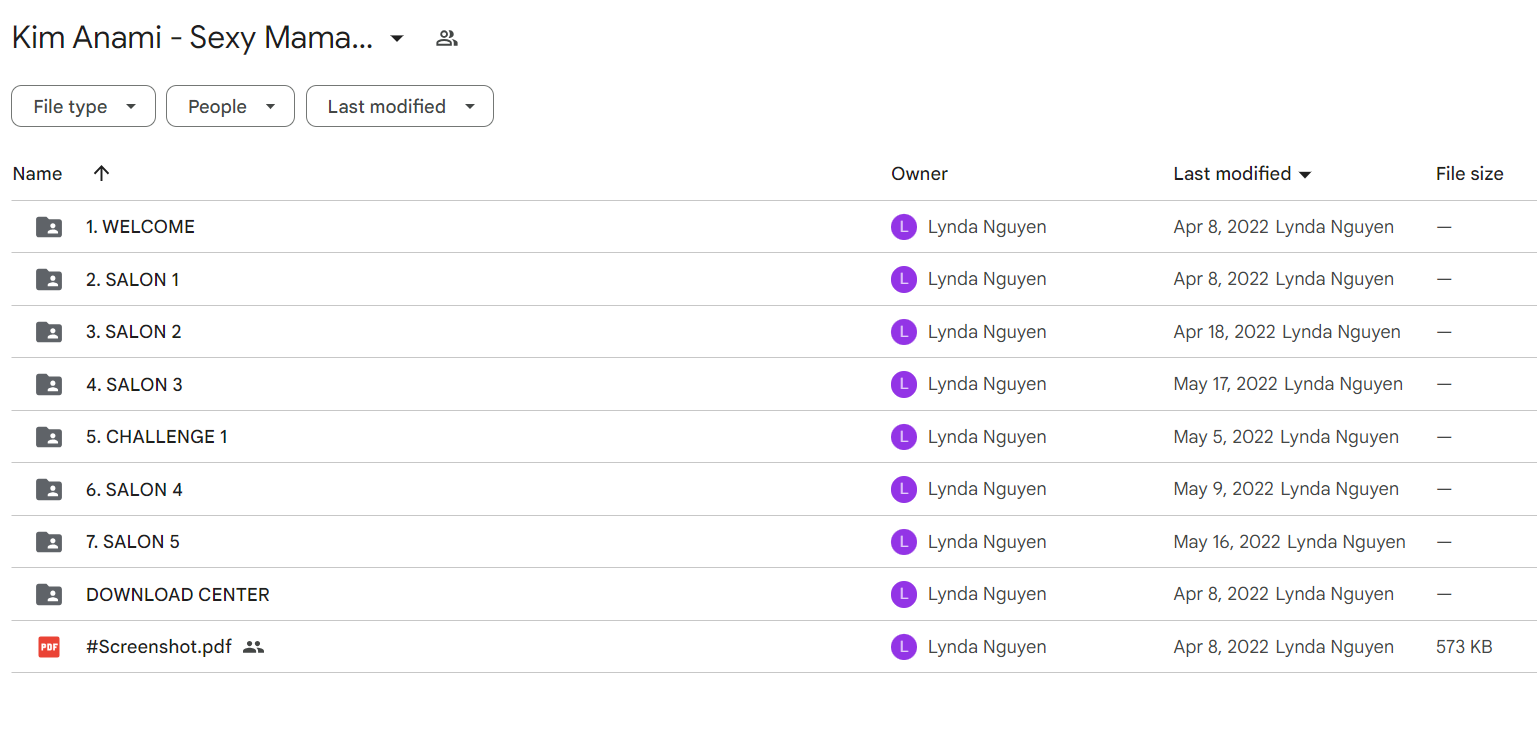Click folder icon of 3. SALON 2

[x=49, y=332]
